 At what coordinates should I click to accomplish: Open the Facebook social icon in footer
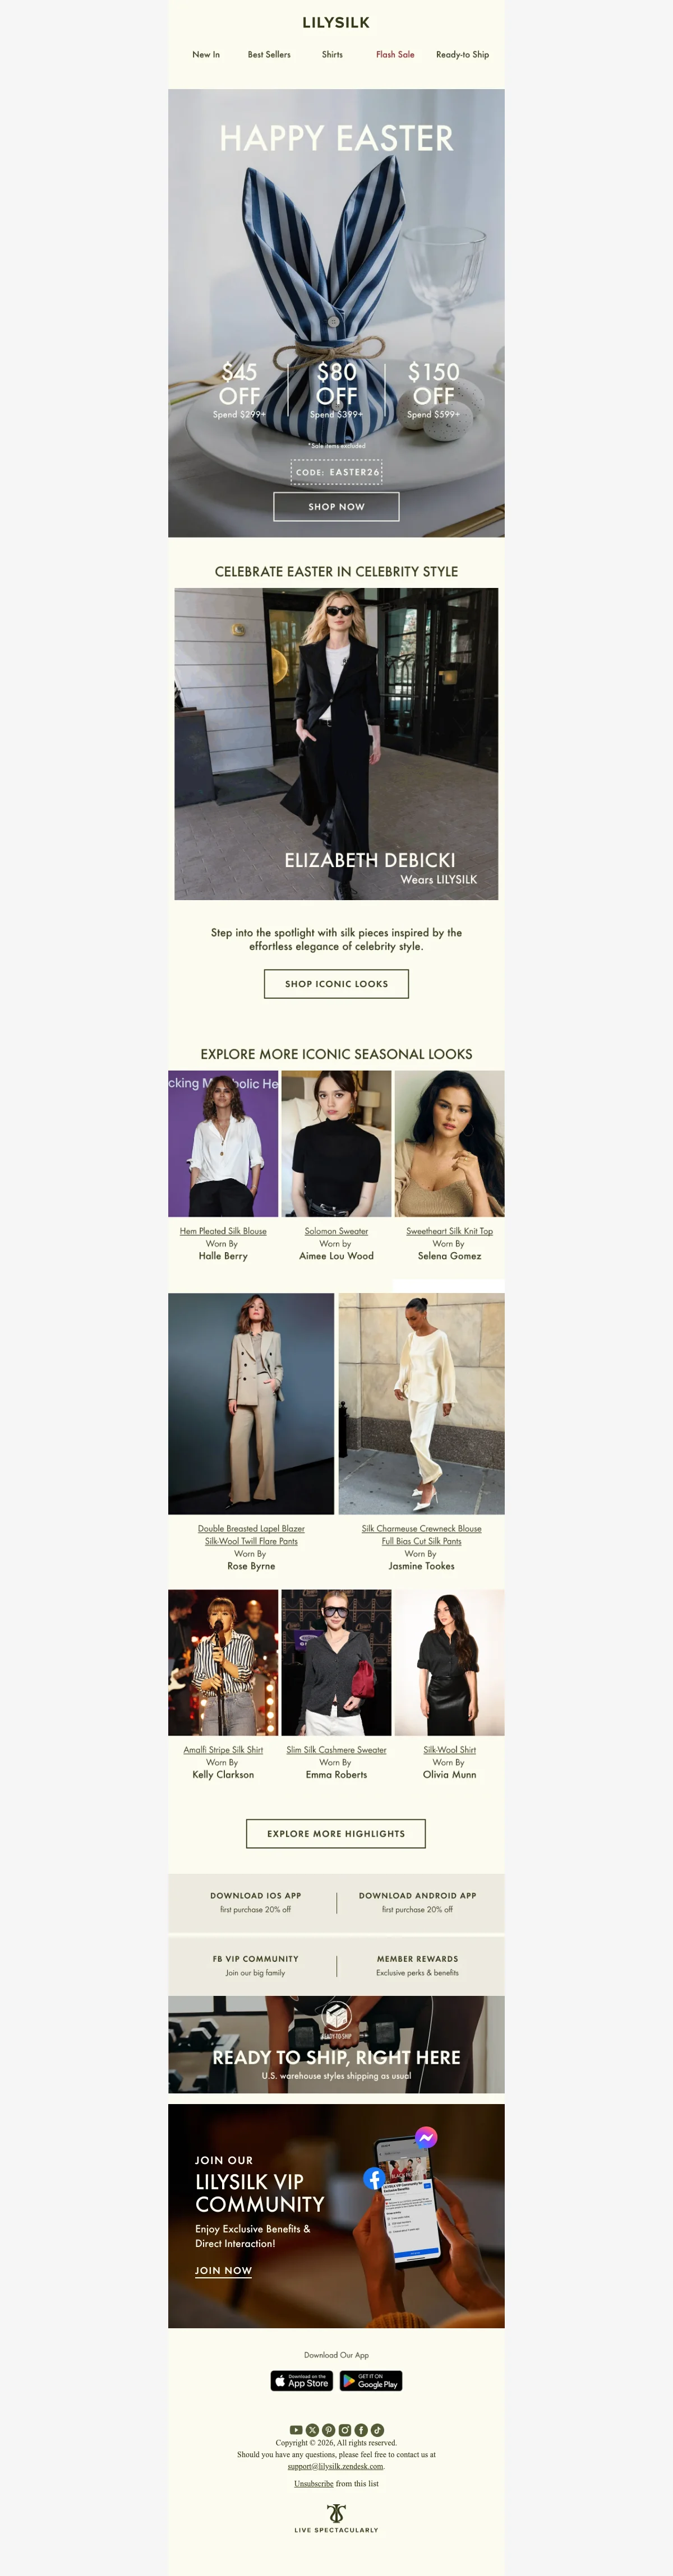point(361,2429)
